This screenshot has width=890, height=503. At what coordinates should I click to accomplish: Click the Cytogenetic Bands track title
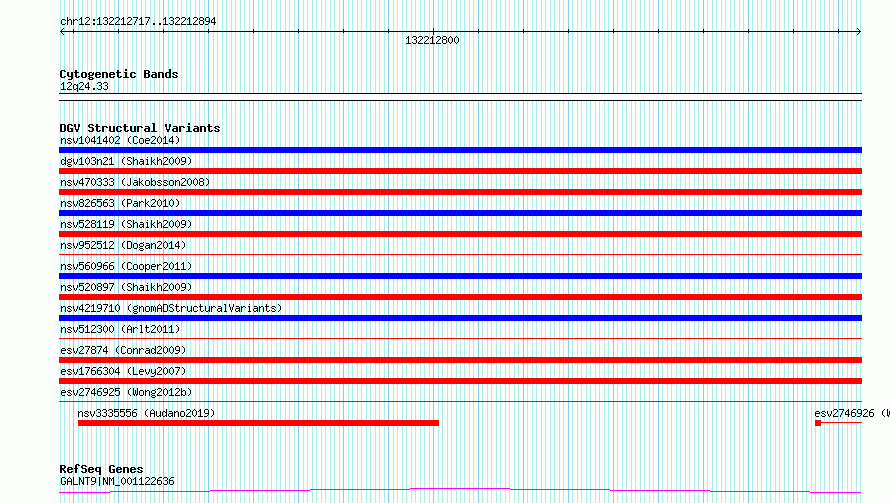(119, 74)
